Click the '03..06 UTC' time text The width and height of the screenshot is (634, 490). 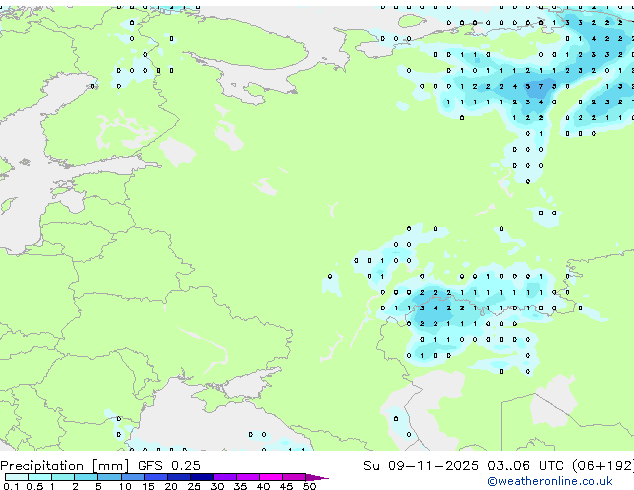525,466
